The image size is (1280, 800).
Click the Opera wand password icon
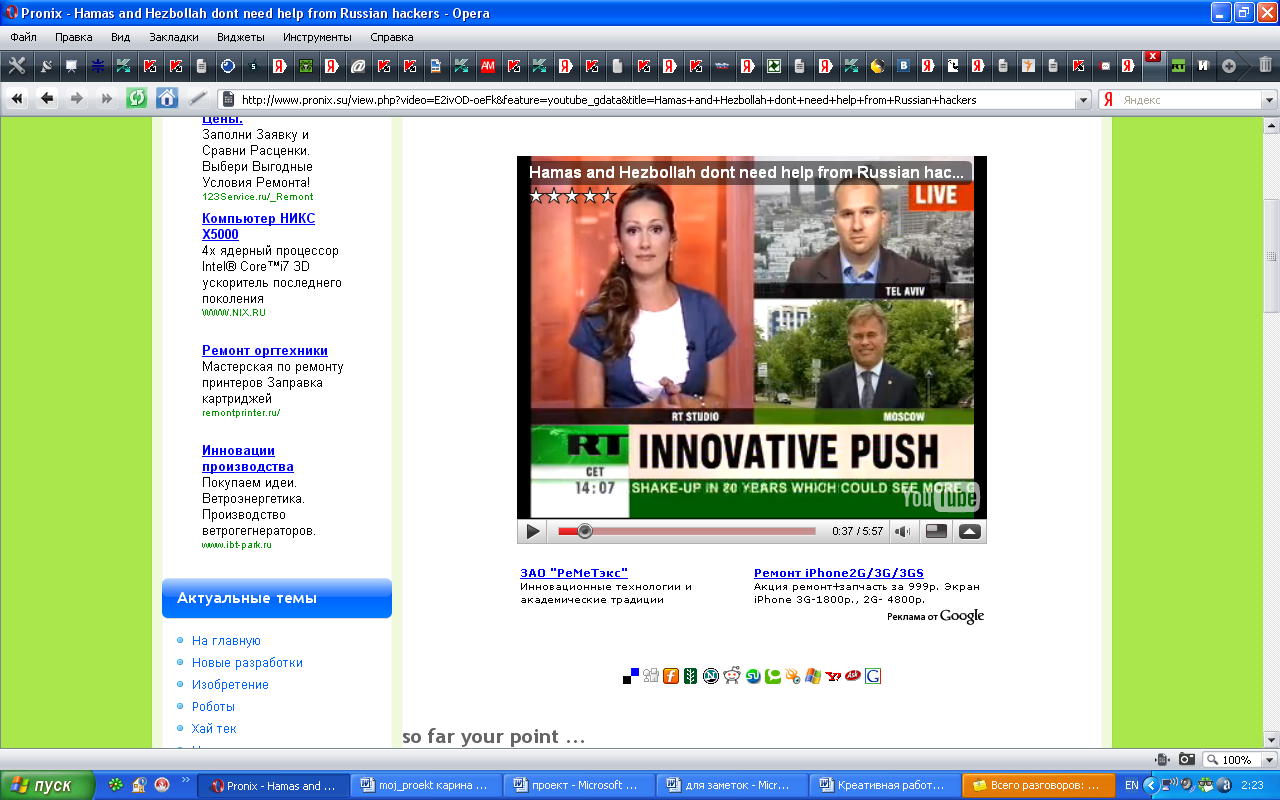(197, 99)
